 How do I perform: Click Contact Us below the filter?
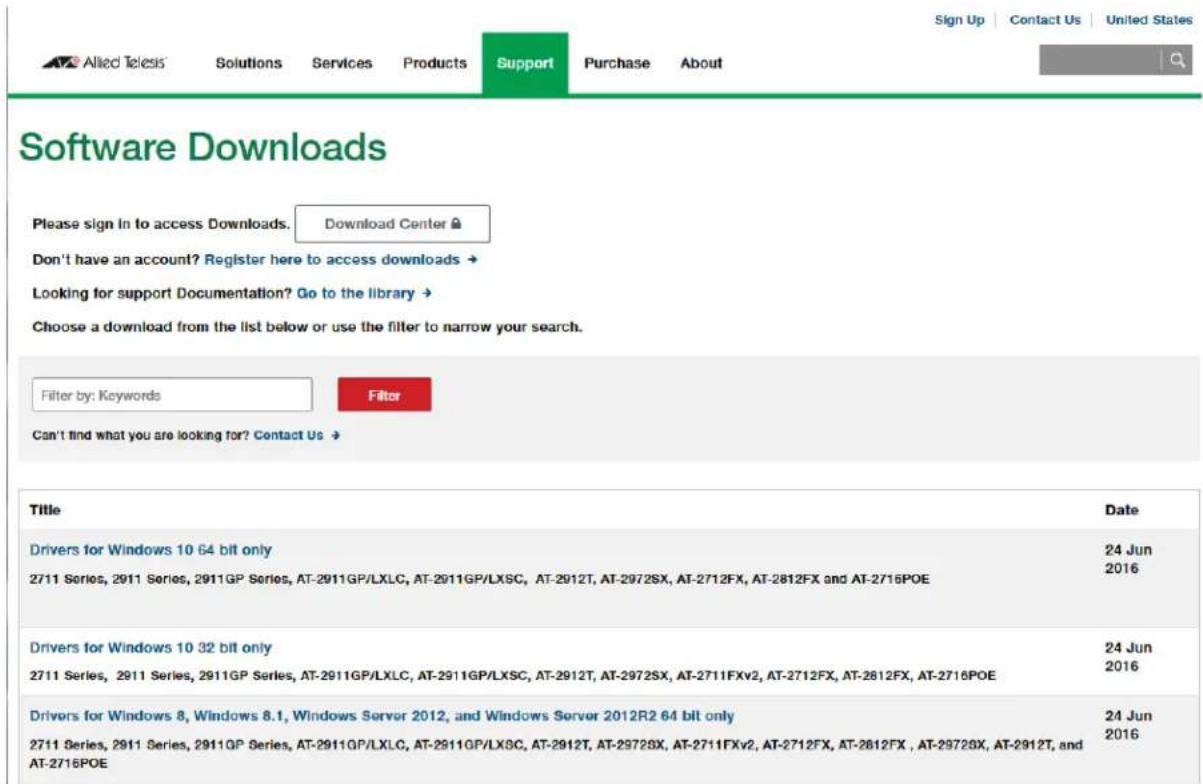click(x=297, y=436)
